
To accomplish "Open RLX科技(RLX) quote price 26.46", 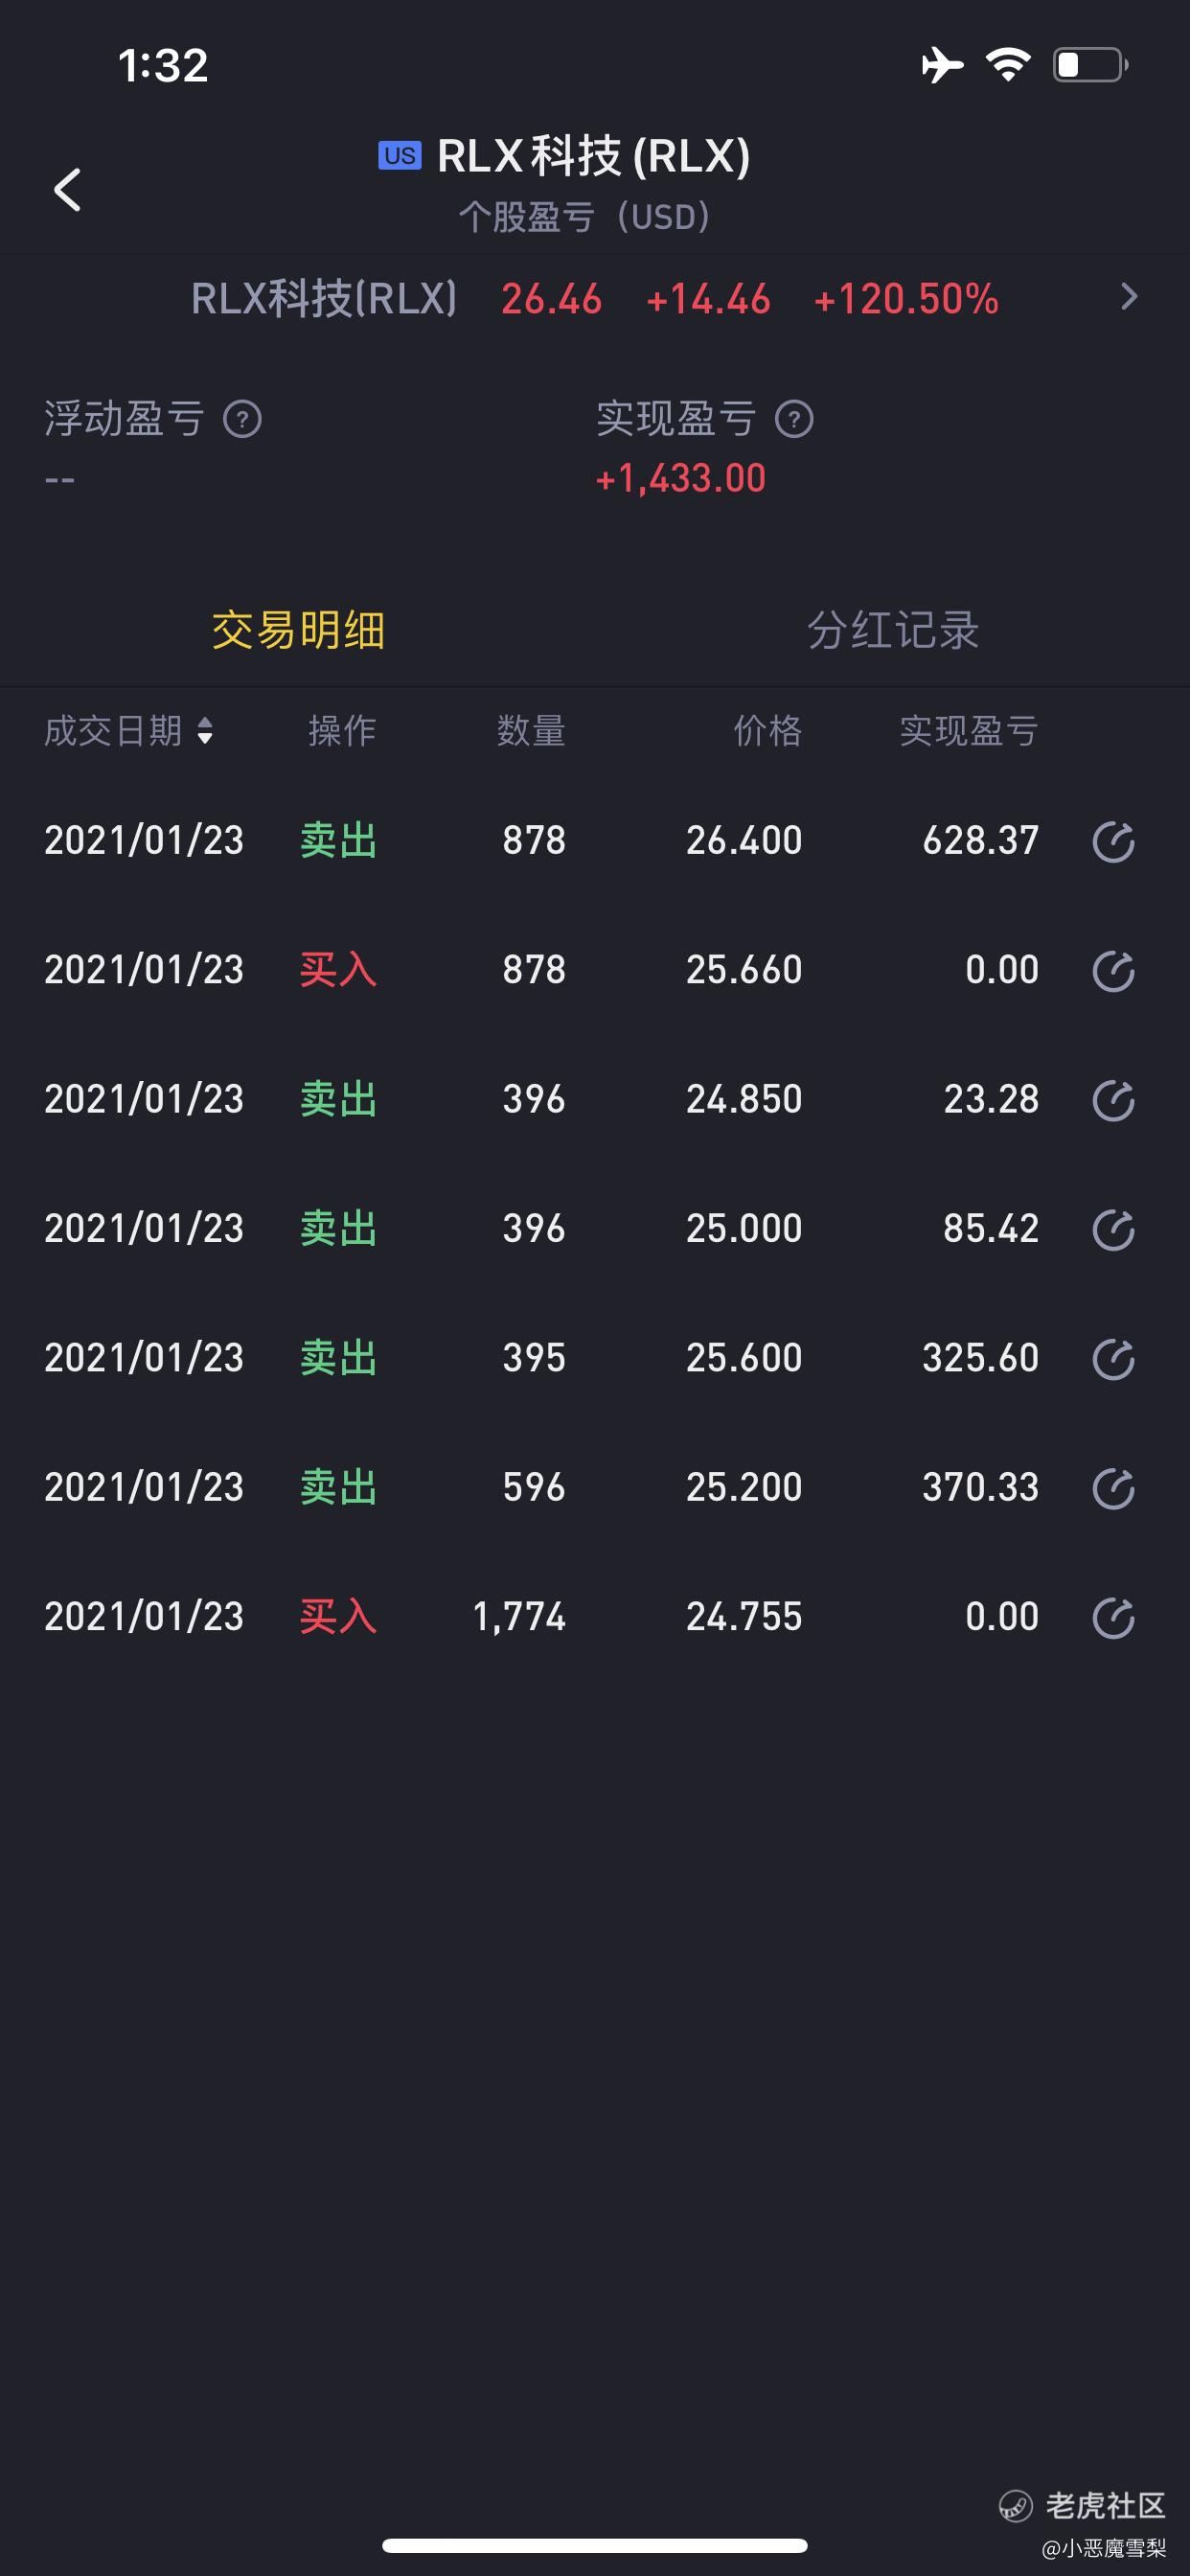I will (x=551, y=299).
